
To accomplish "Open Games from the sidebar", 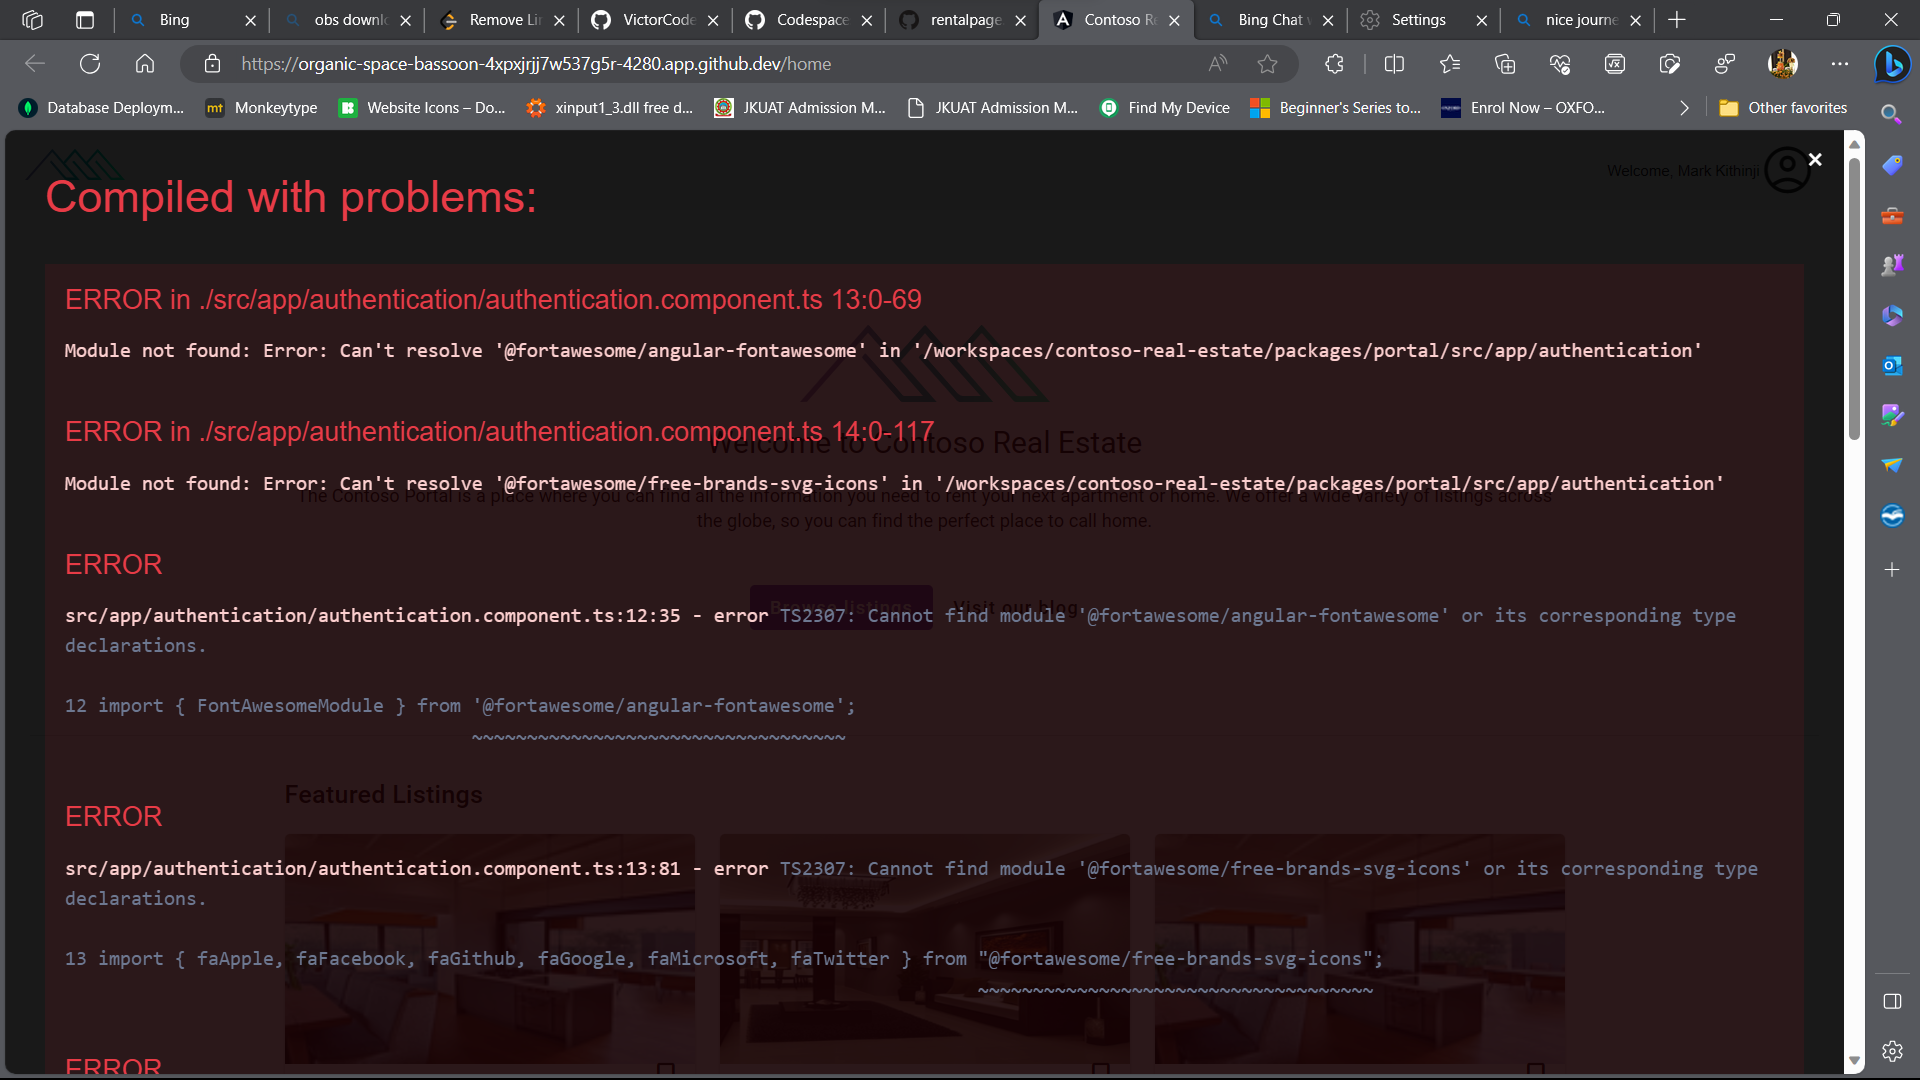I will tap(1891, 264).
